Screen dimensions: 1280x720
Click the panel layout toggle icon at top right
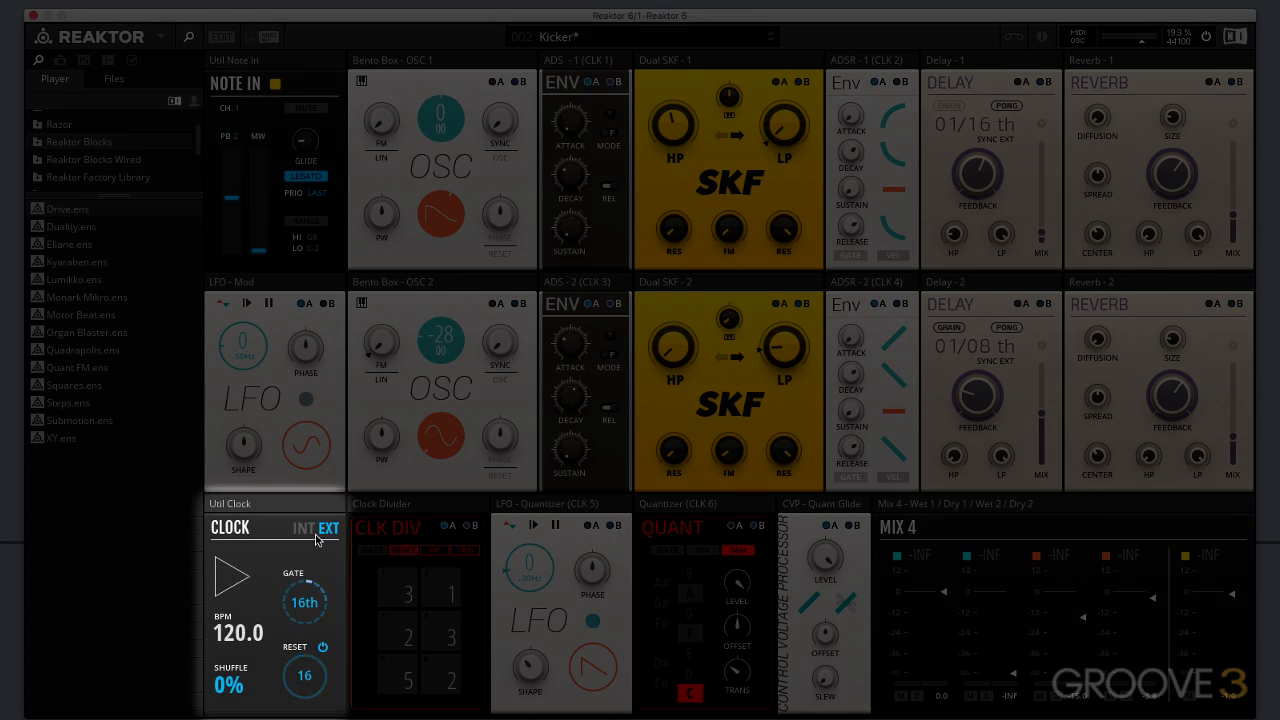click(x=1235, y=36)
